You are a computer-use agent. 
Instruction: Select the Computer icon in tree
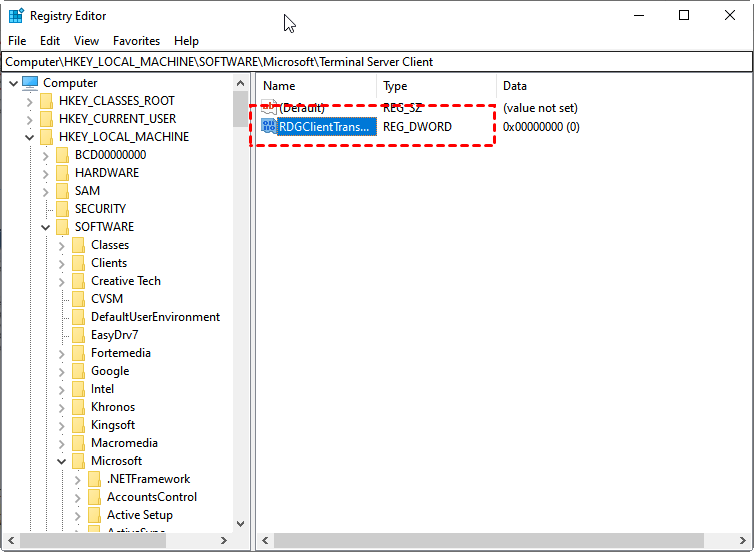(30, 83)
